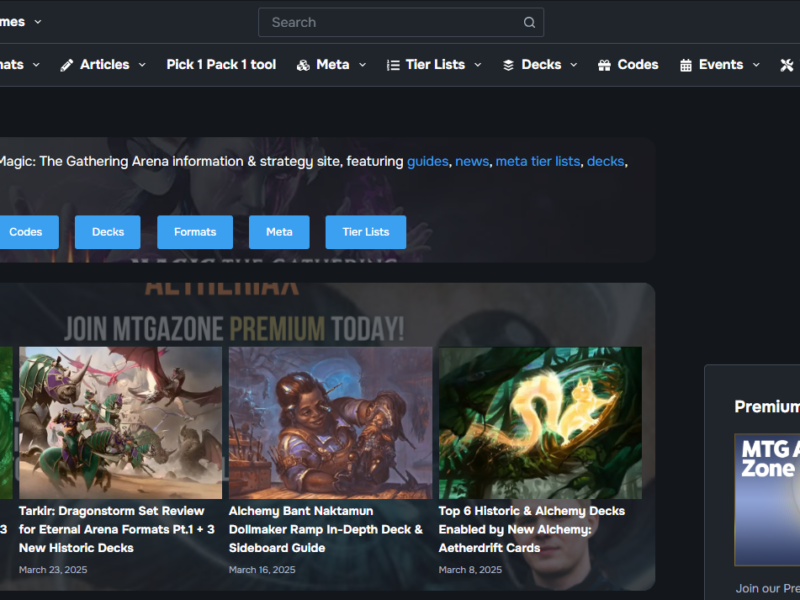
Task: Click the 'Join MTGAZone Premium Today!' banner
Action: [234, 329]
